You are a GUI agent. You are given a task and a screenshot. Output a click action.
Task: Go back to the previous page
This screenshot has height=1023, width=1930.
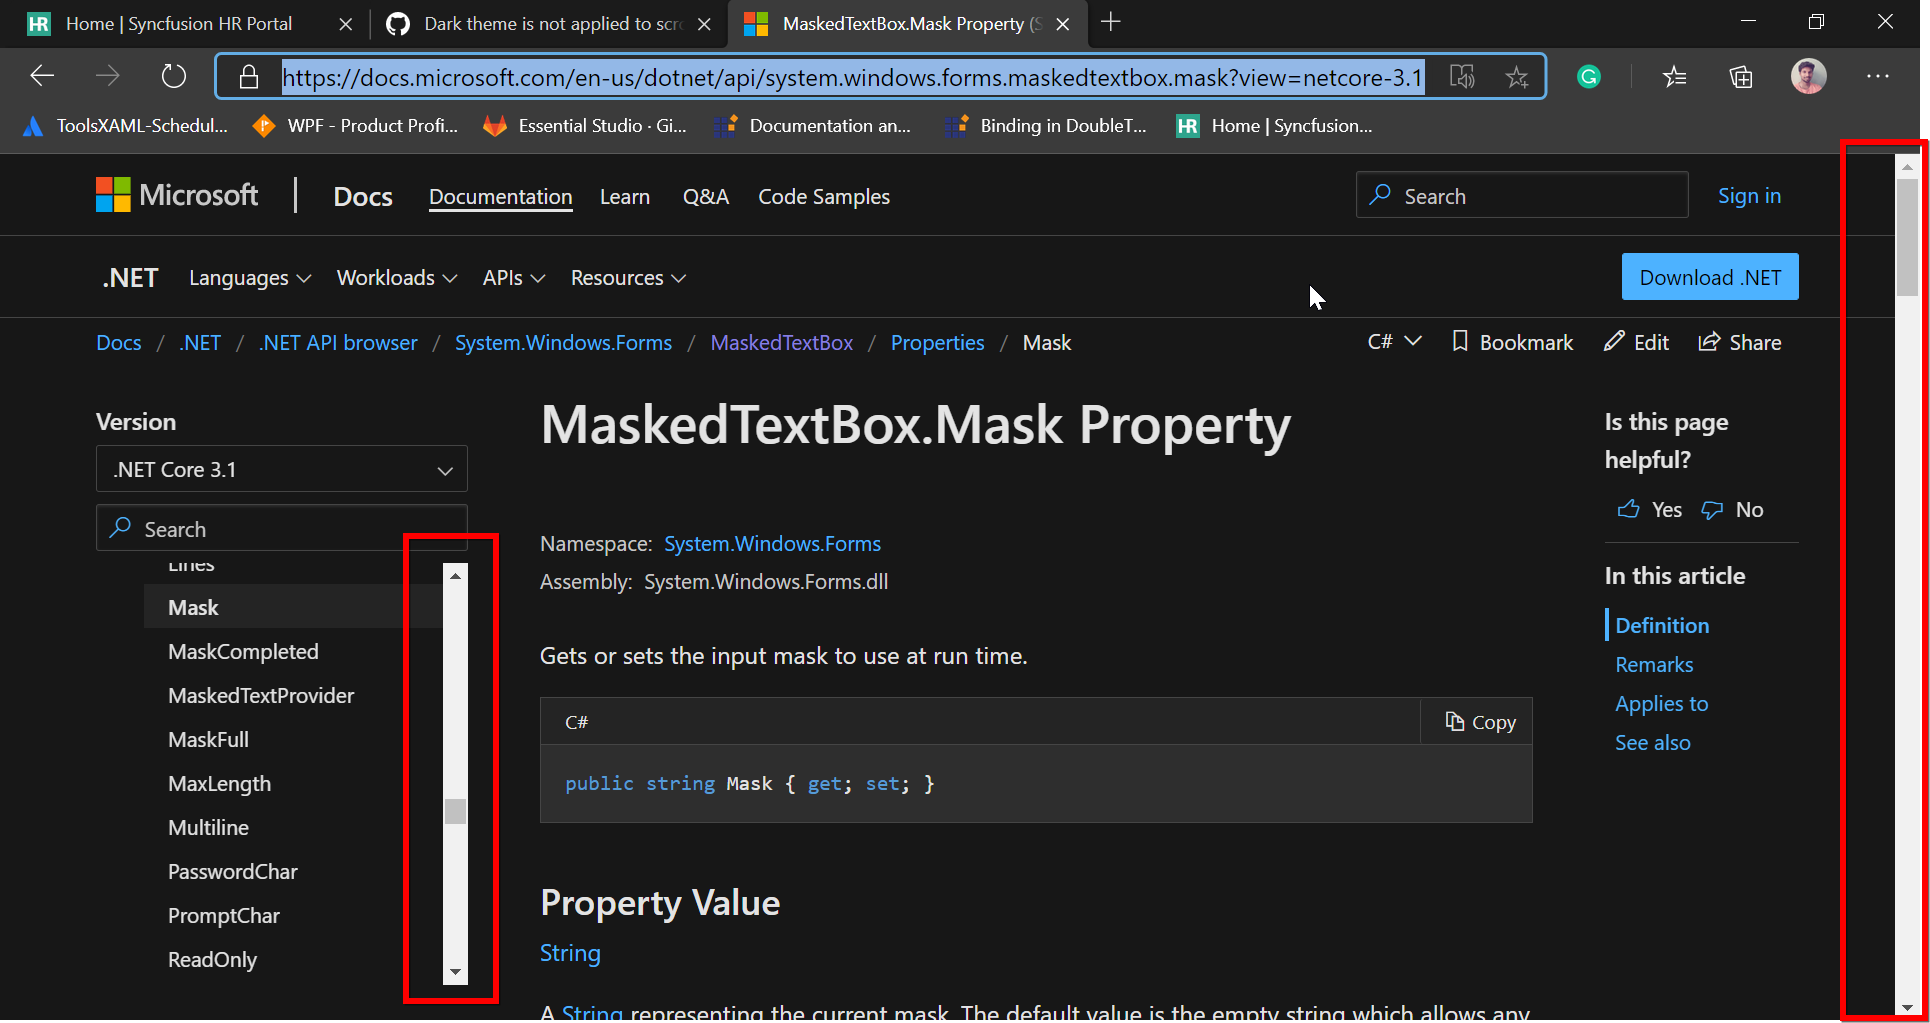[42, 76]
